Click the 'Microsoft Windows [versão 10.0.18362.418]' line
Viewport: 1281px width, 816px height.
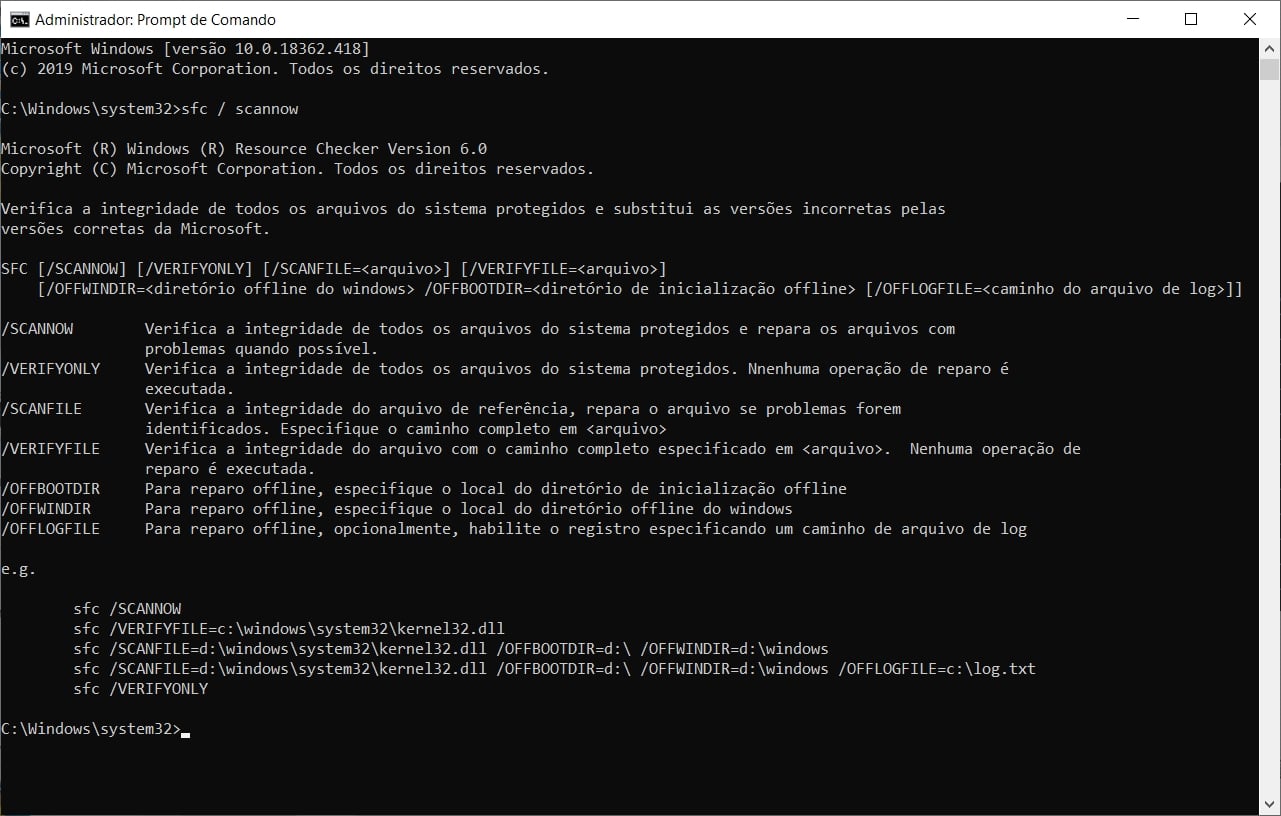185,48
